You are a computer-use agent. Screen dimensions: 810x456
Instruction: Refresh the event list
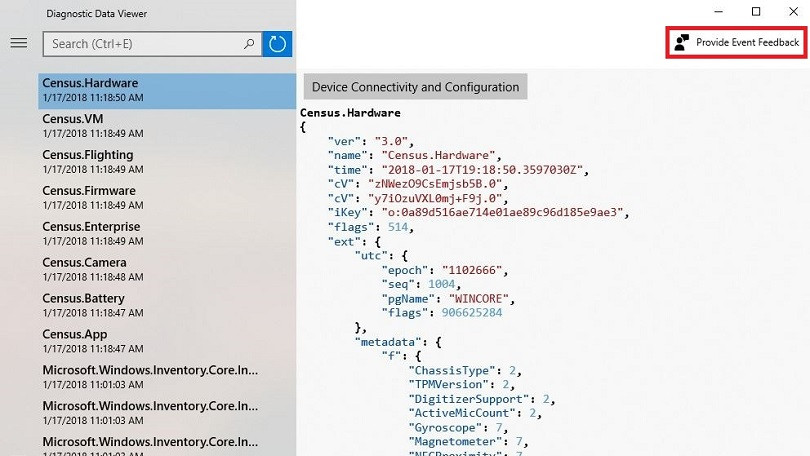[277, 44]
